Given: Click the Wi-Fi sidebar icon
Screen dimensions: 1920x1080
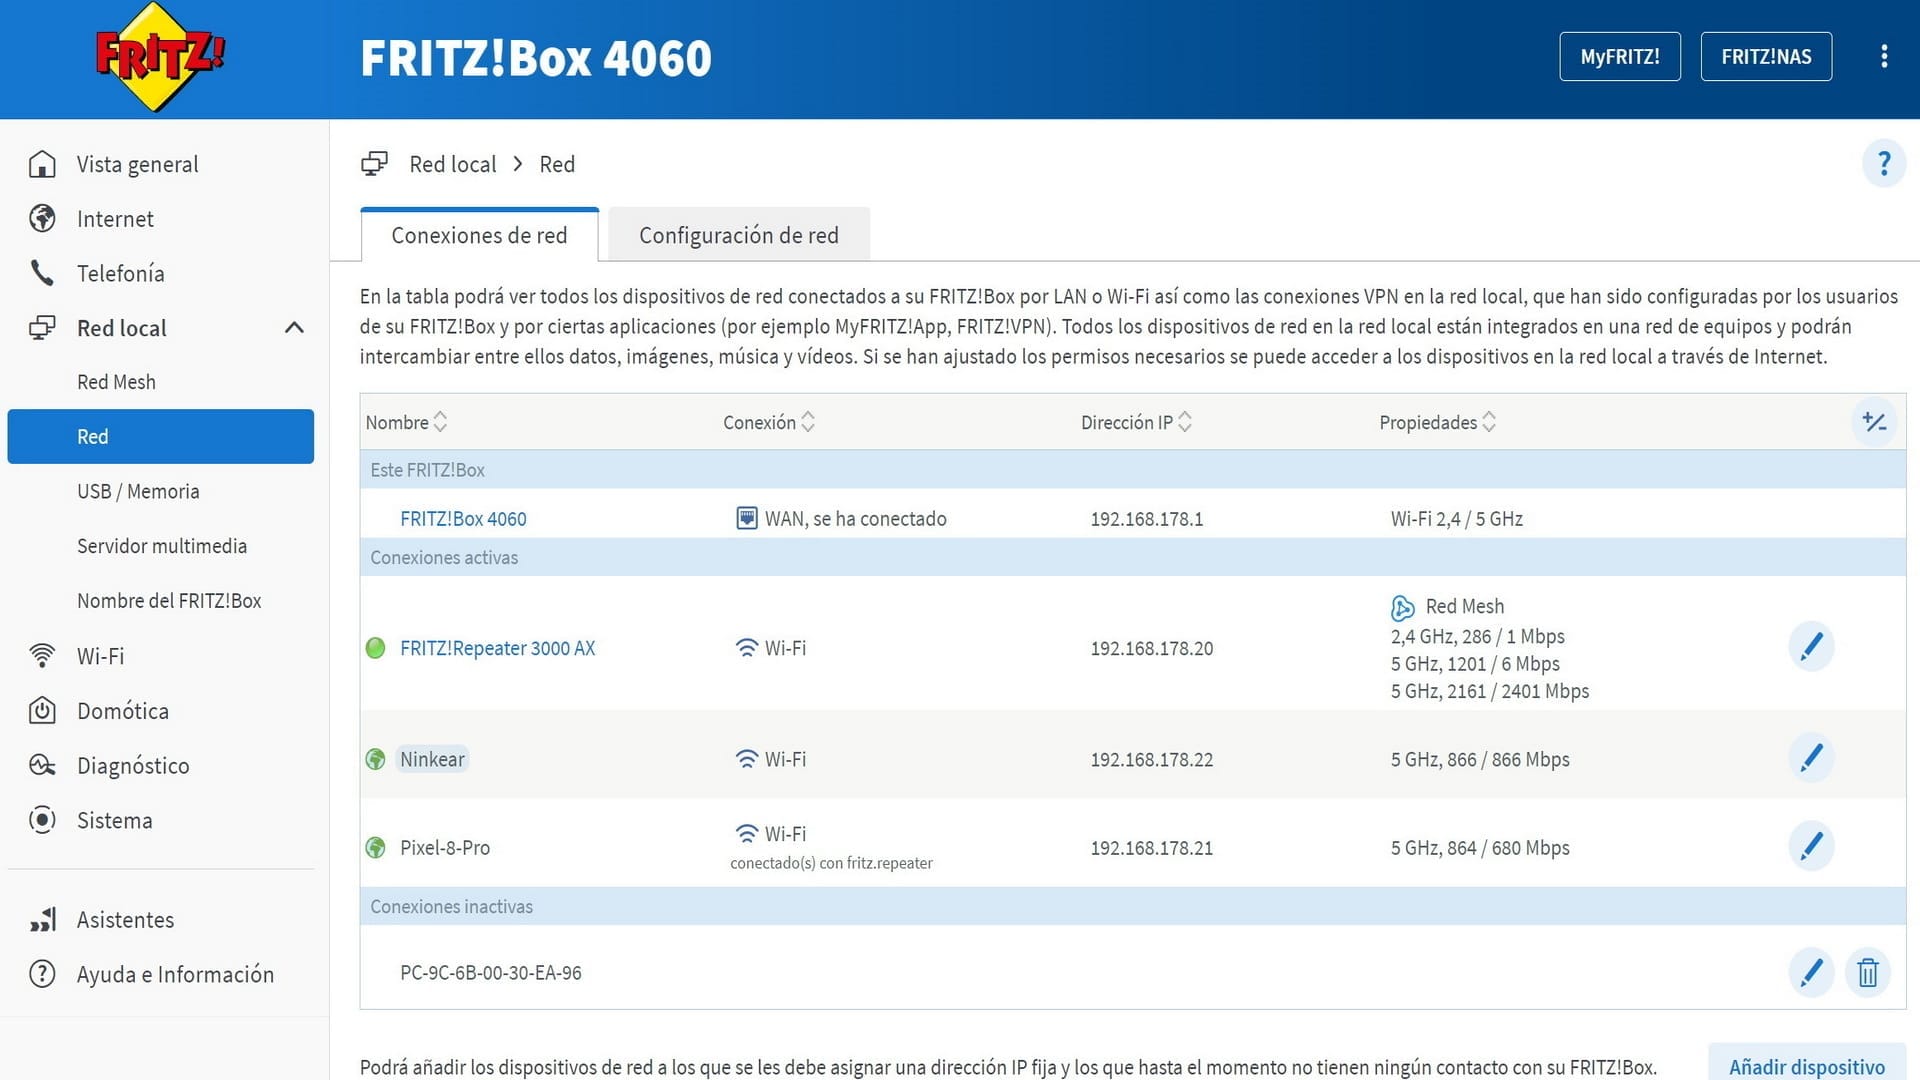Looking at the screenshot, I should tap(42, 656).
